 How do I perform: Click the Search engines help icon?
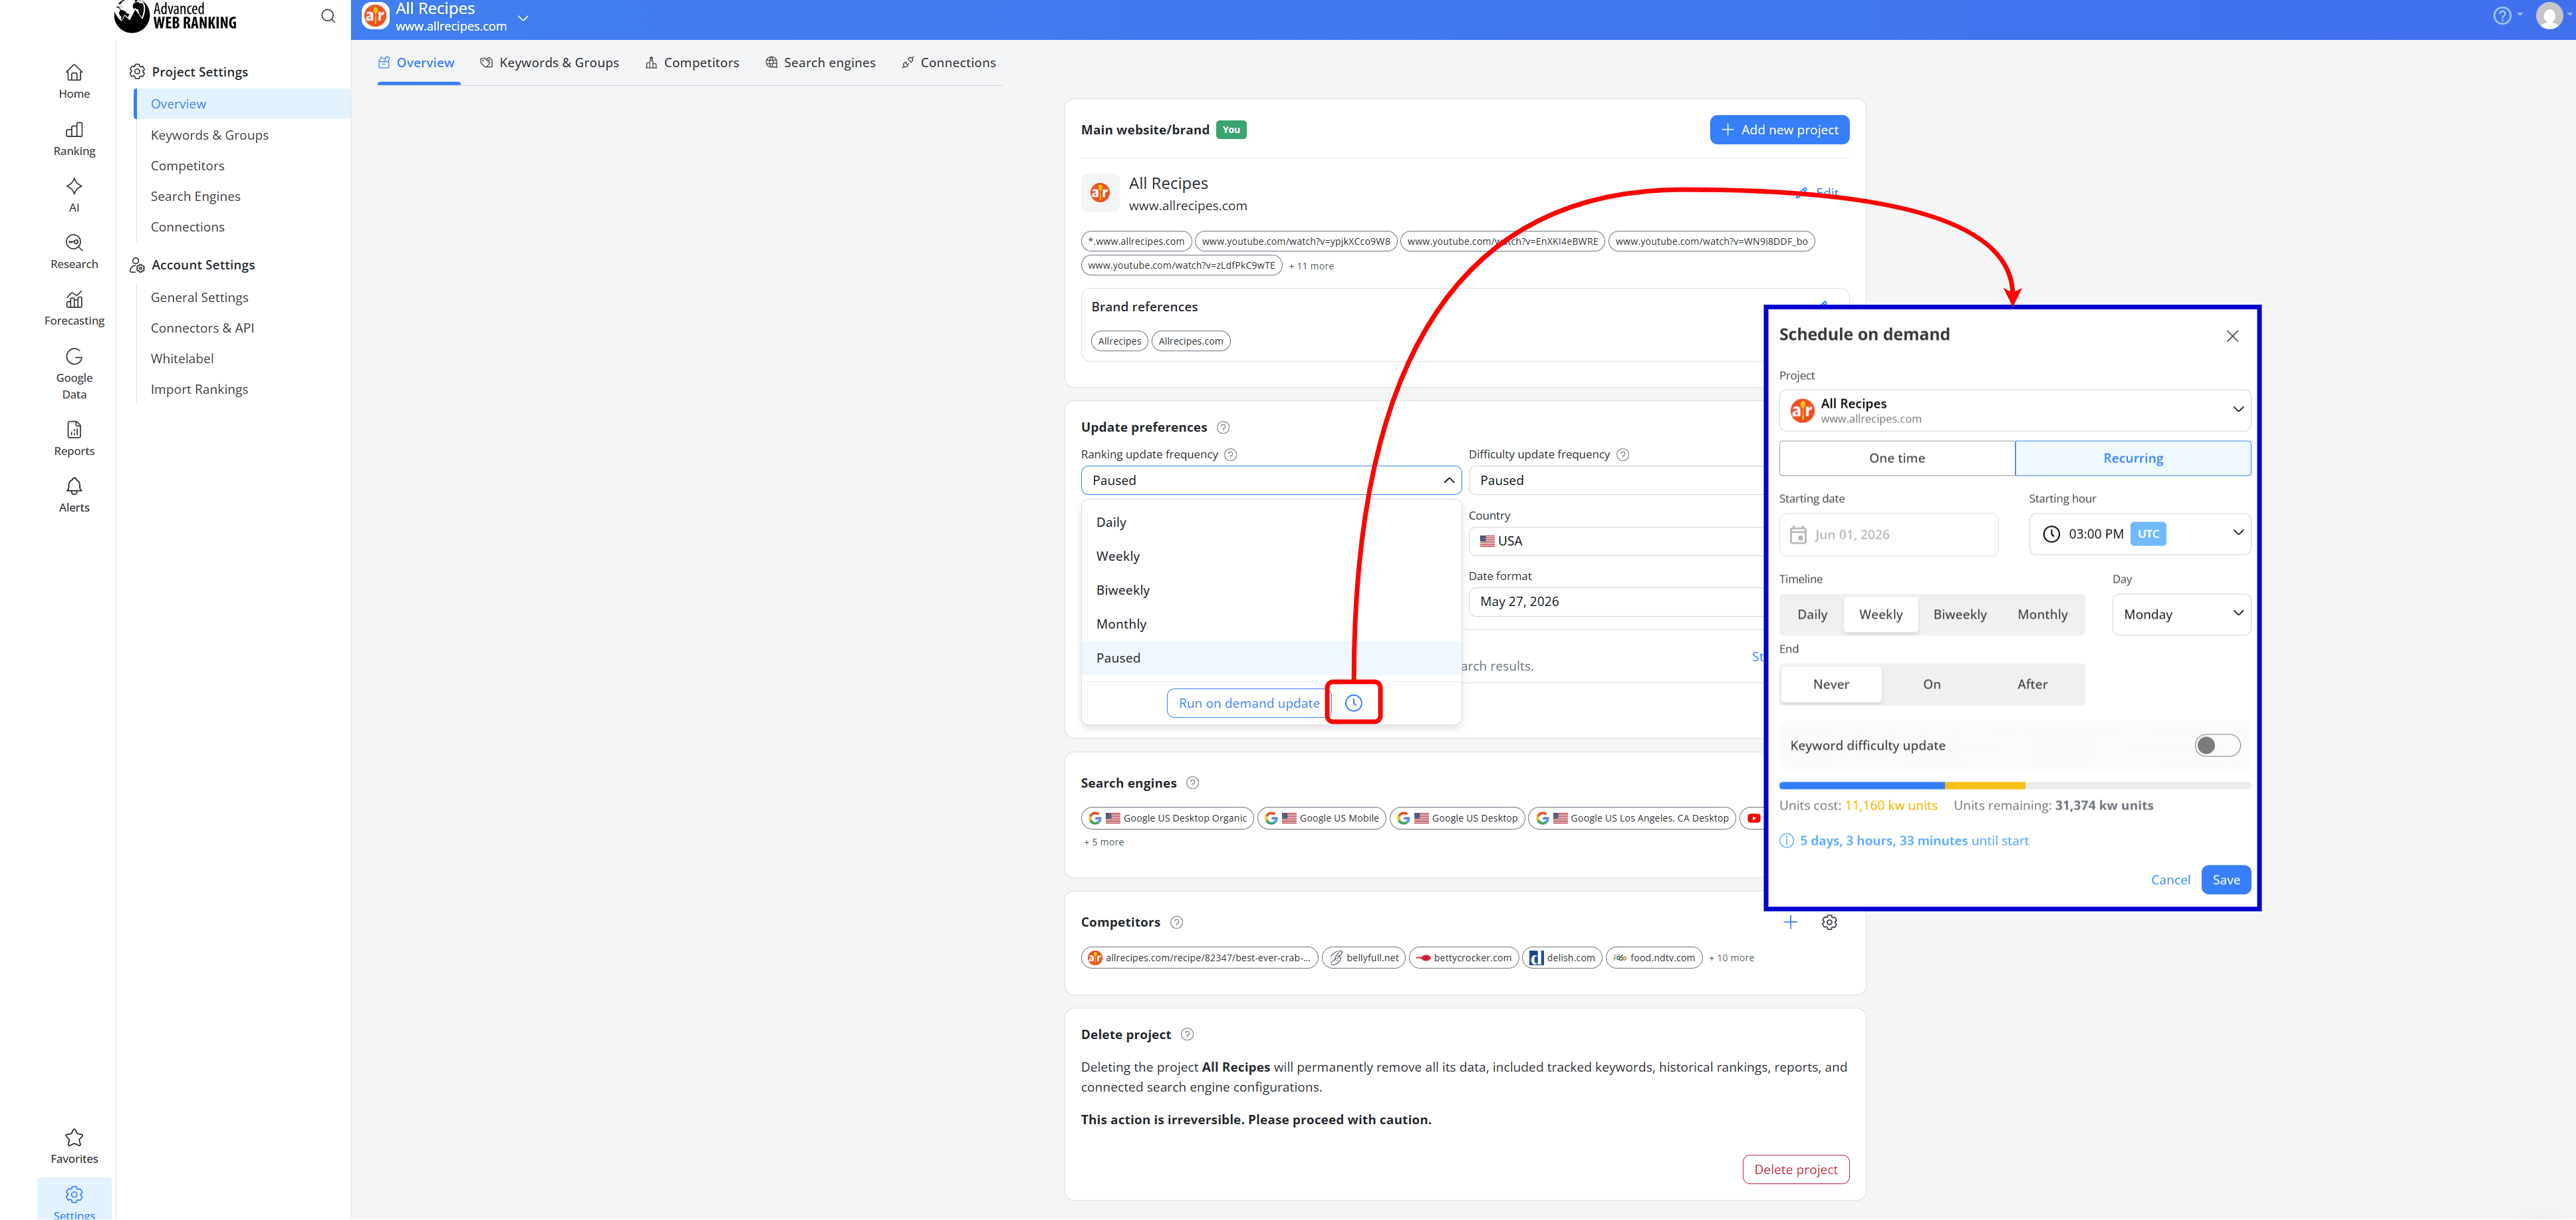(x=1192, y=783)
